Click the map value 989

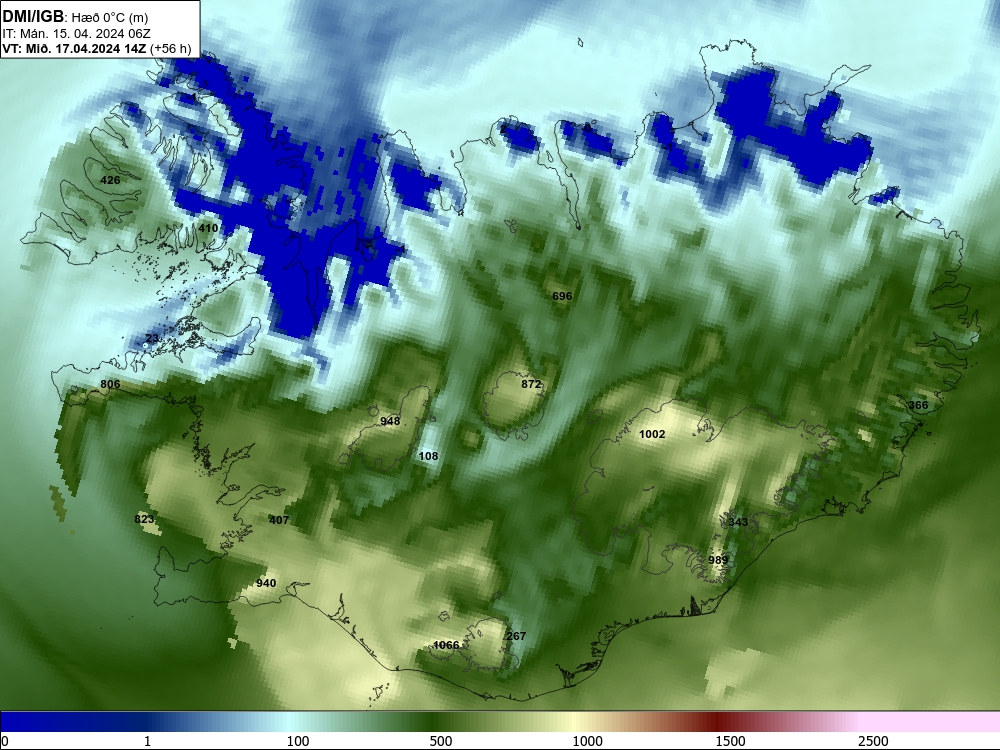point(718,560)
